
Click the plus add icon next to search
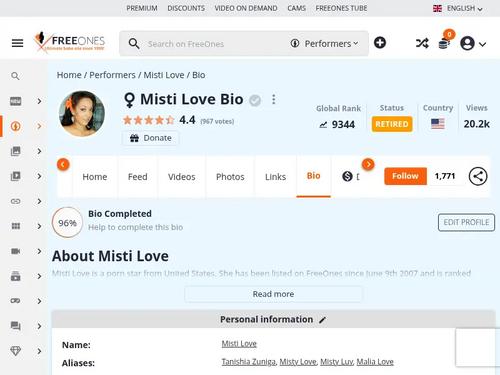(x=380, y=43)
